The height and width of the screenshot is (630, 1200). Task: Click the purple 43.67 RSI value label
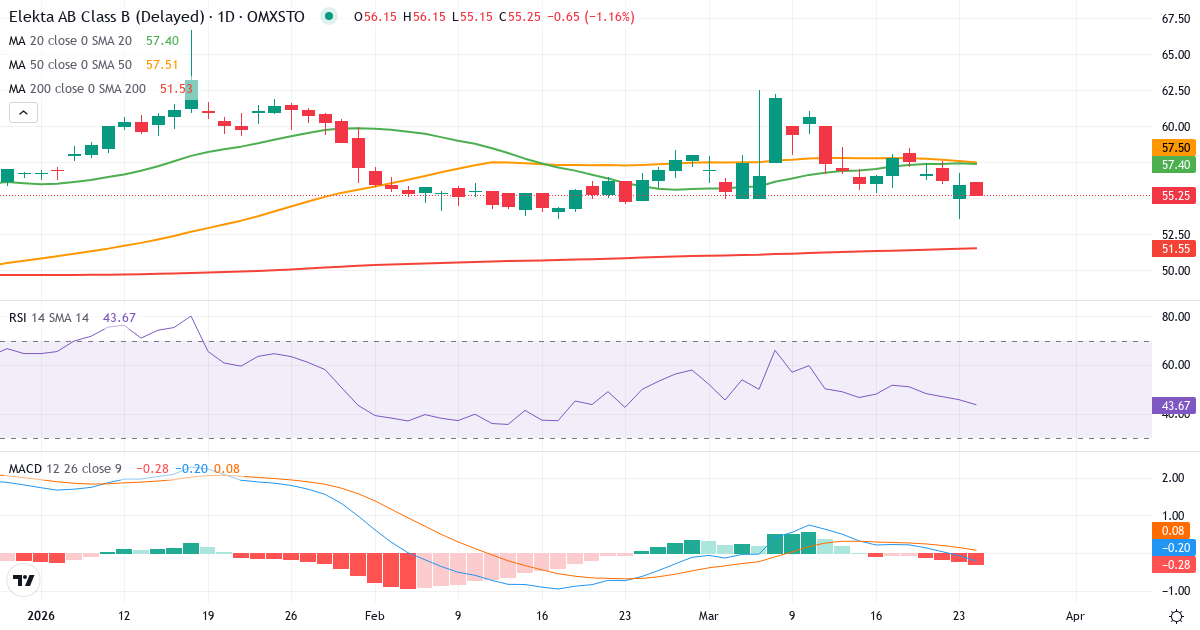[x=1172, y=406]
